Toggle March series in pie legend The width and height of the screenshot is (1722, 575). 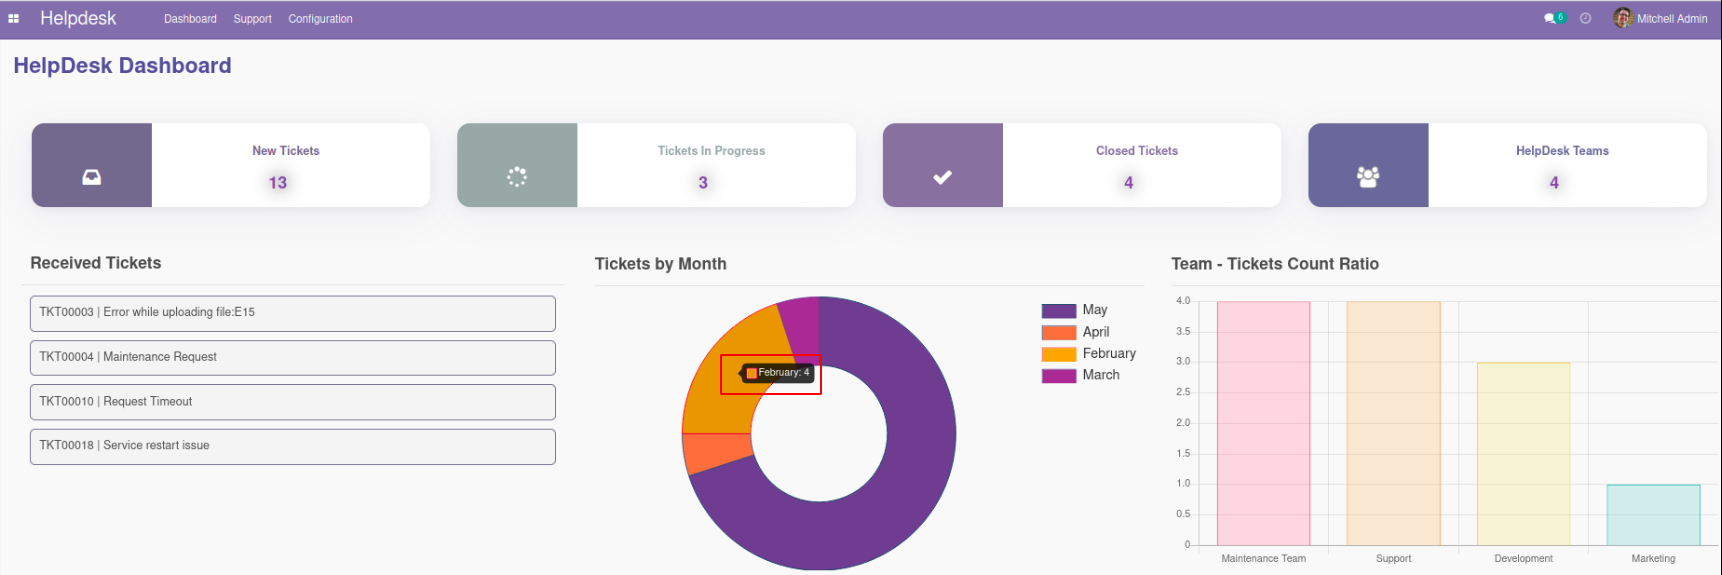1100,375
